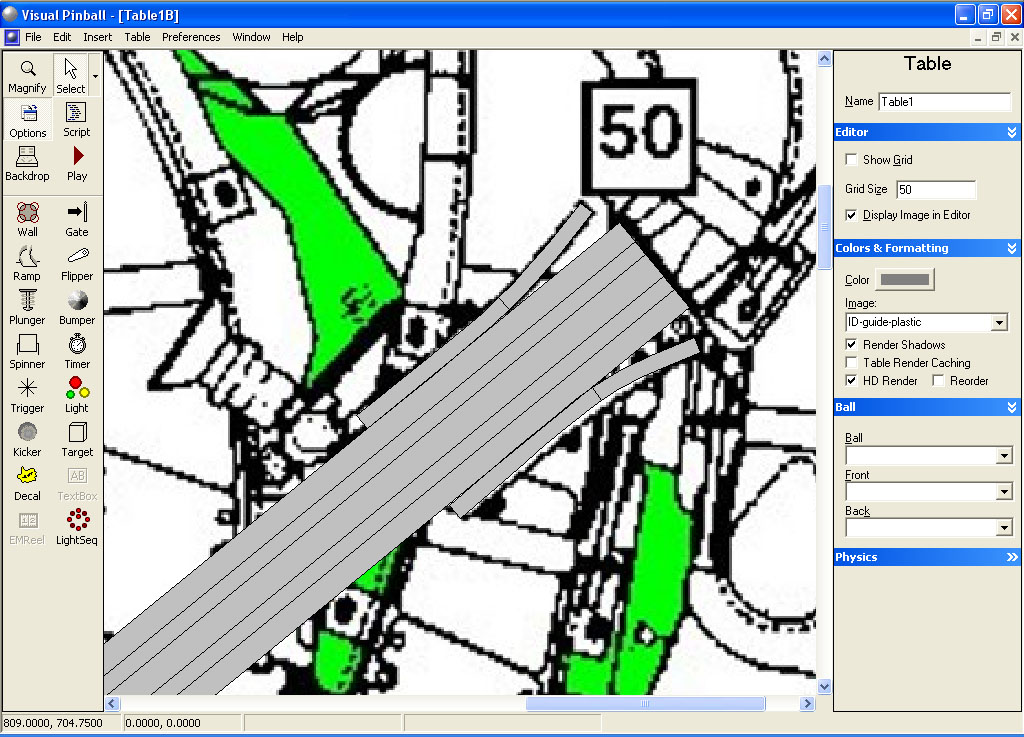Image resolution: width=1024 pixels, height=737 pixels.
Task: Expand the Physics section
Action: pos(1012,557)
